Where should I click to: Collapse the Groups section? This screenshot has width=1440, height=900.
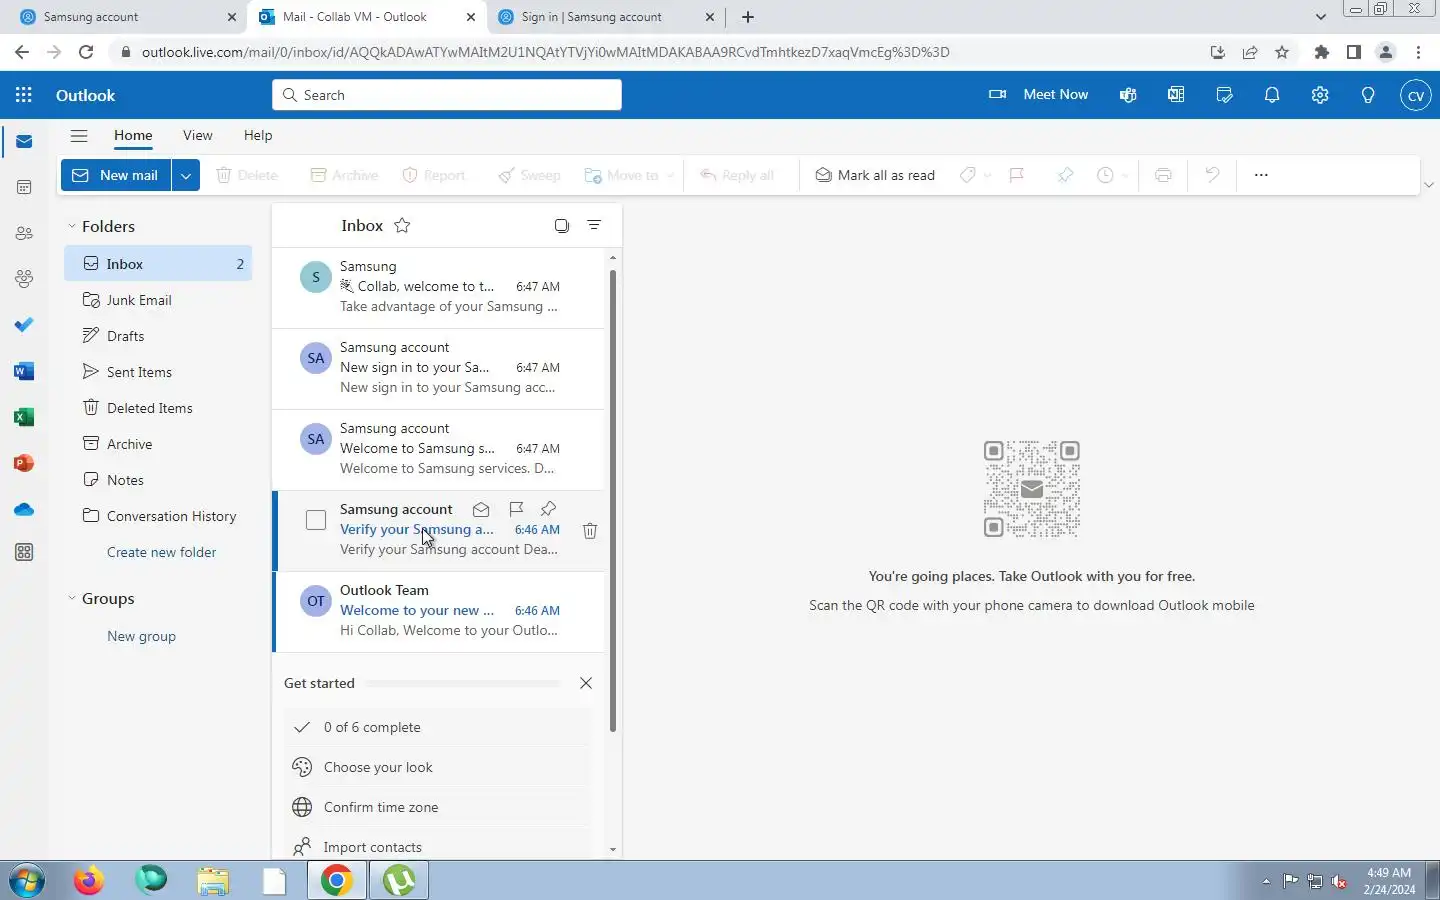click(72, 598)
